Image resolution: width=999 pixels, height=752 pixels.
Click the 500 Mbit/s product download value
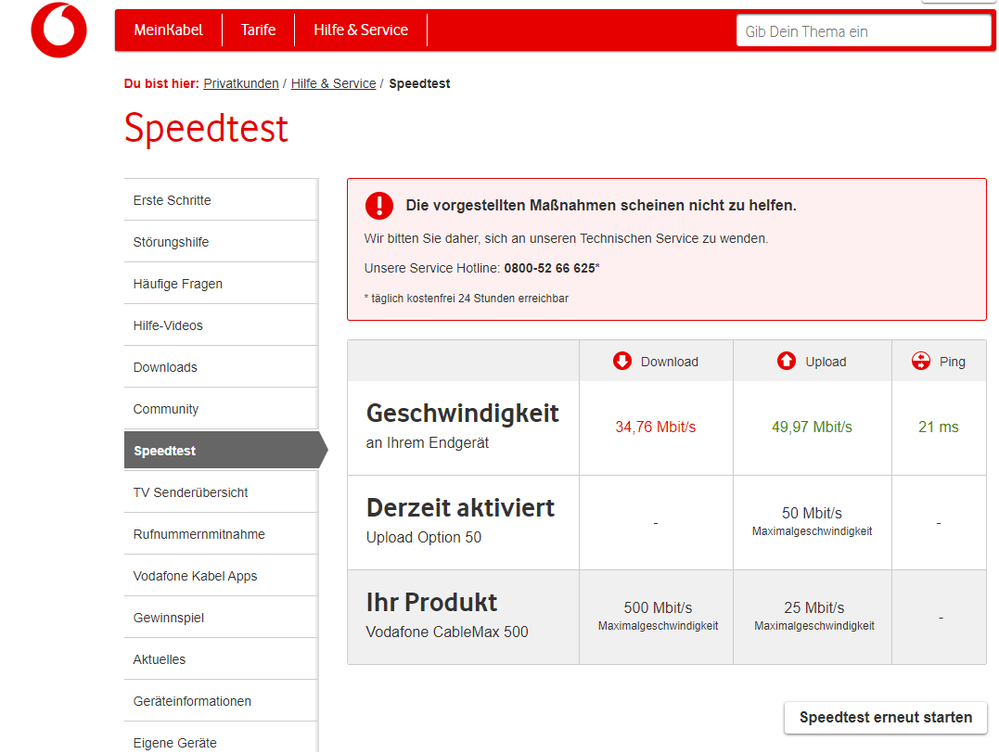658,608
